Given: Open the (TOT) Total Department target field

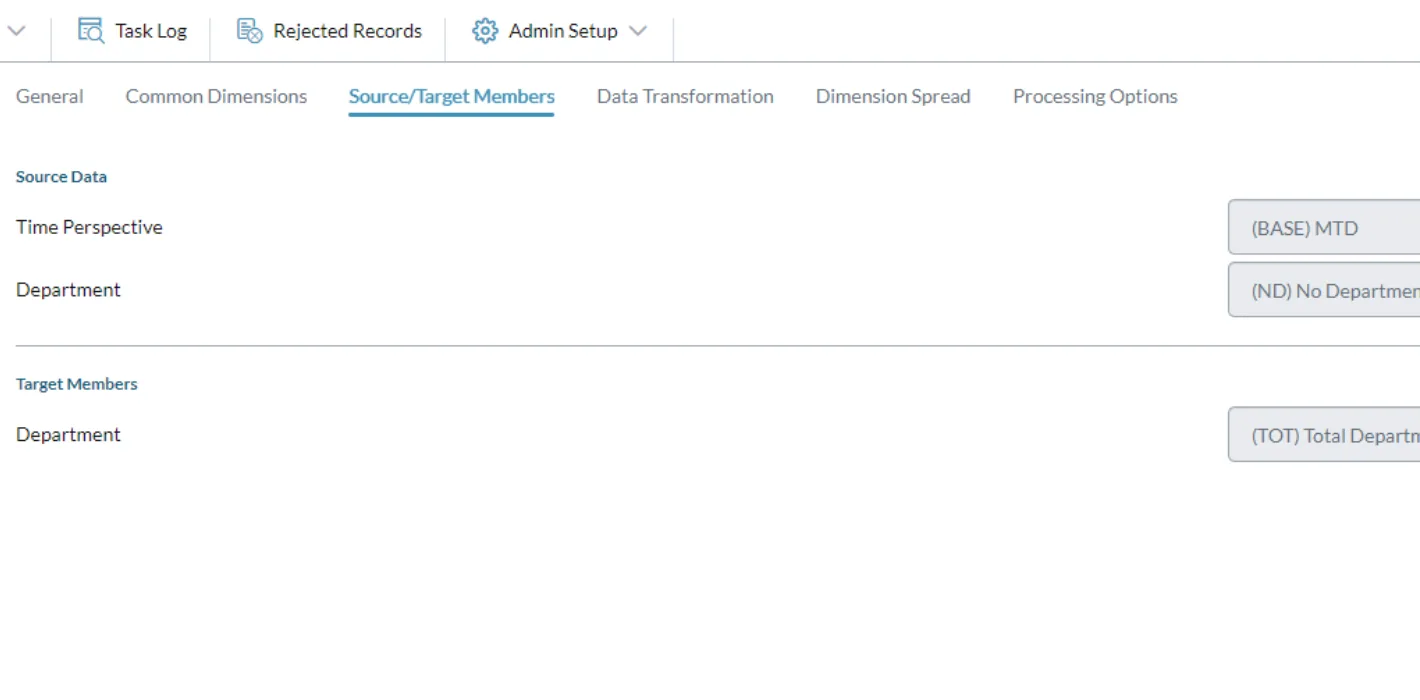Looking at the screenshot, I should pyautogui.click(x=1324, y=435).
